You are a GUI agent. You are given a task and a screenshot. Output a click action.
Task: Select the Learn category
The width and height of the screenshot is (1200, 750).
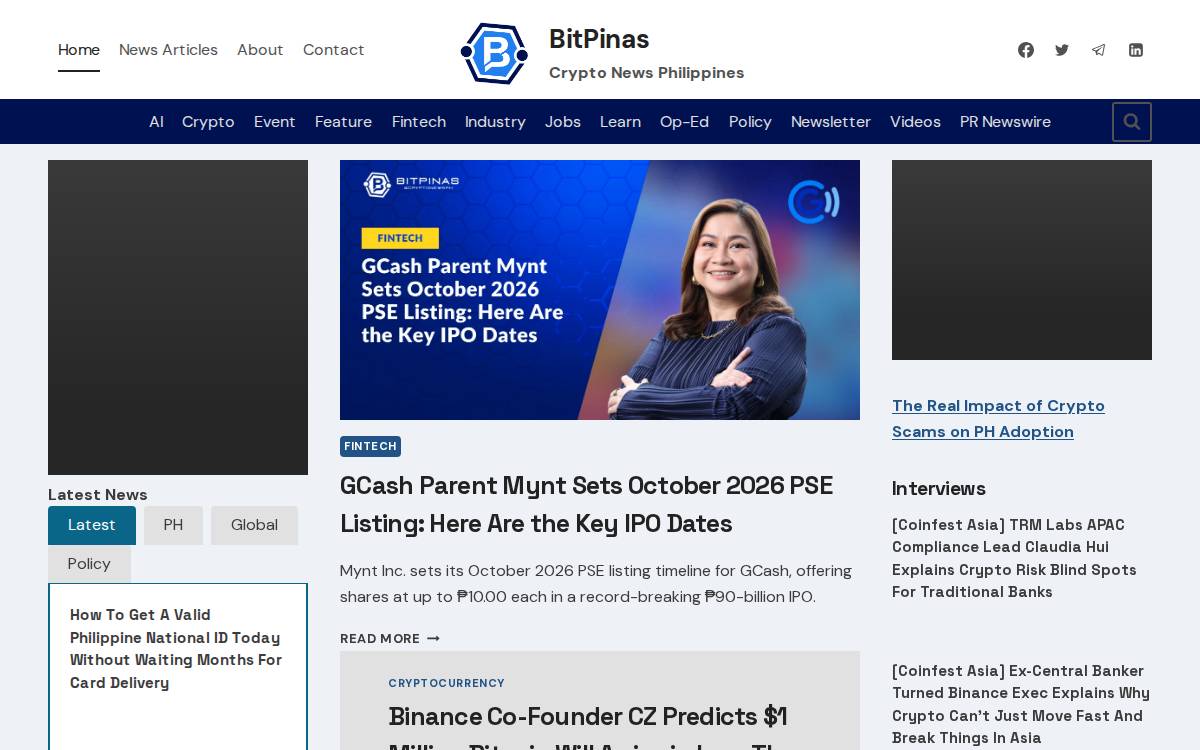(x=620, y=122)
